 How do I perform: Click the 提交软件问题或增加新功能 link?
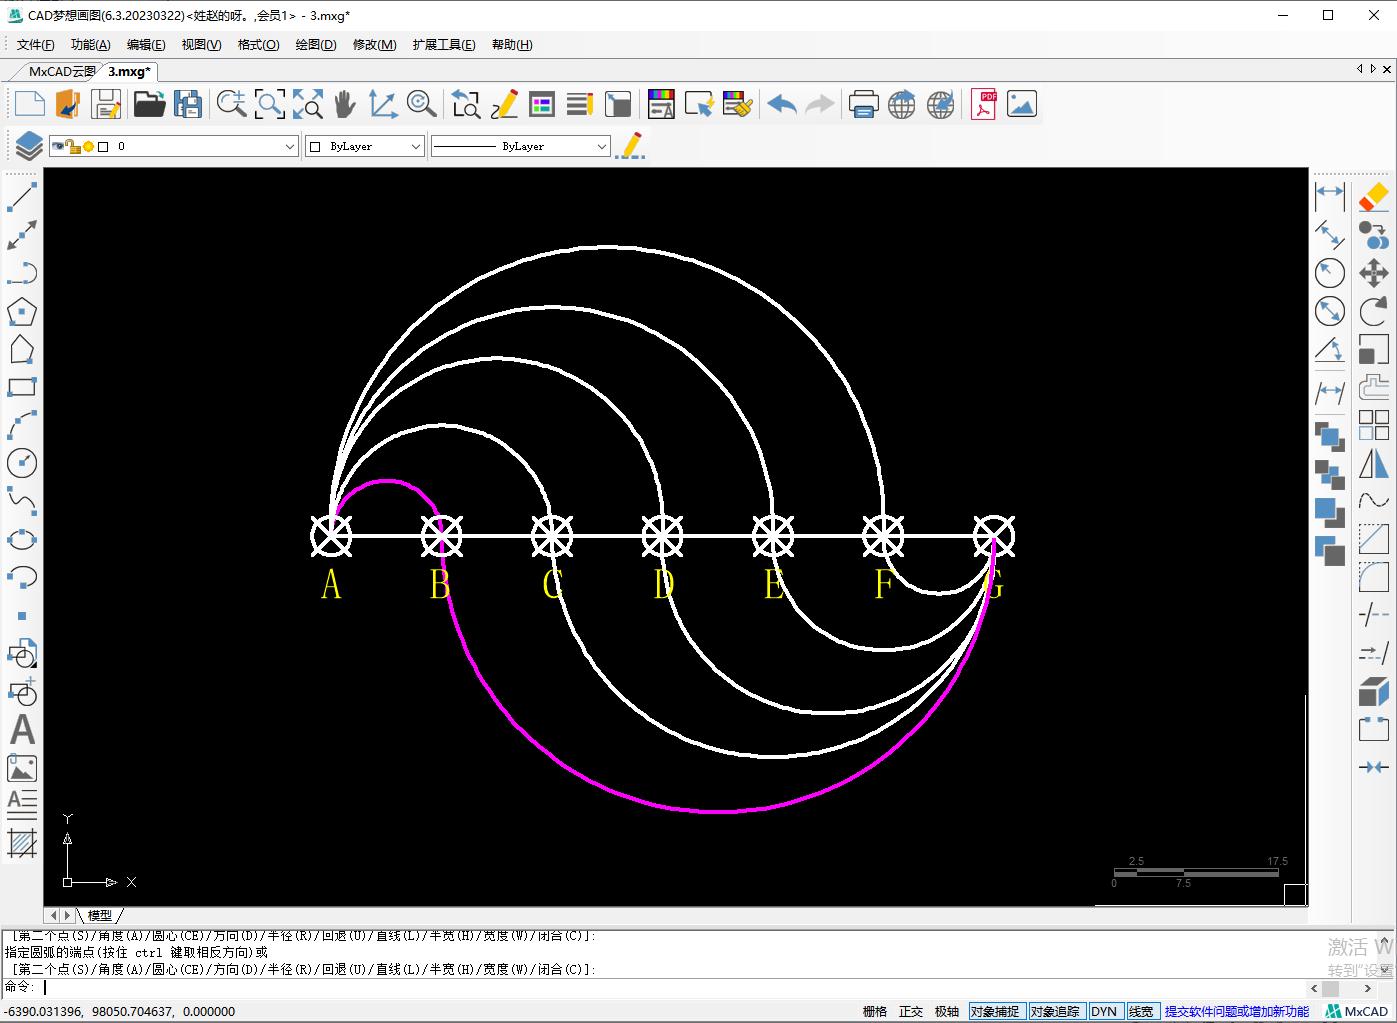[1236, 1011]
